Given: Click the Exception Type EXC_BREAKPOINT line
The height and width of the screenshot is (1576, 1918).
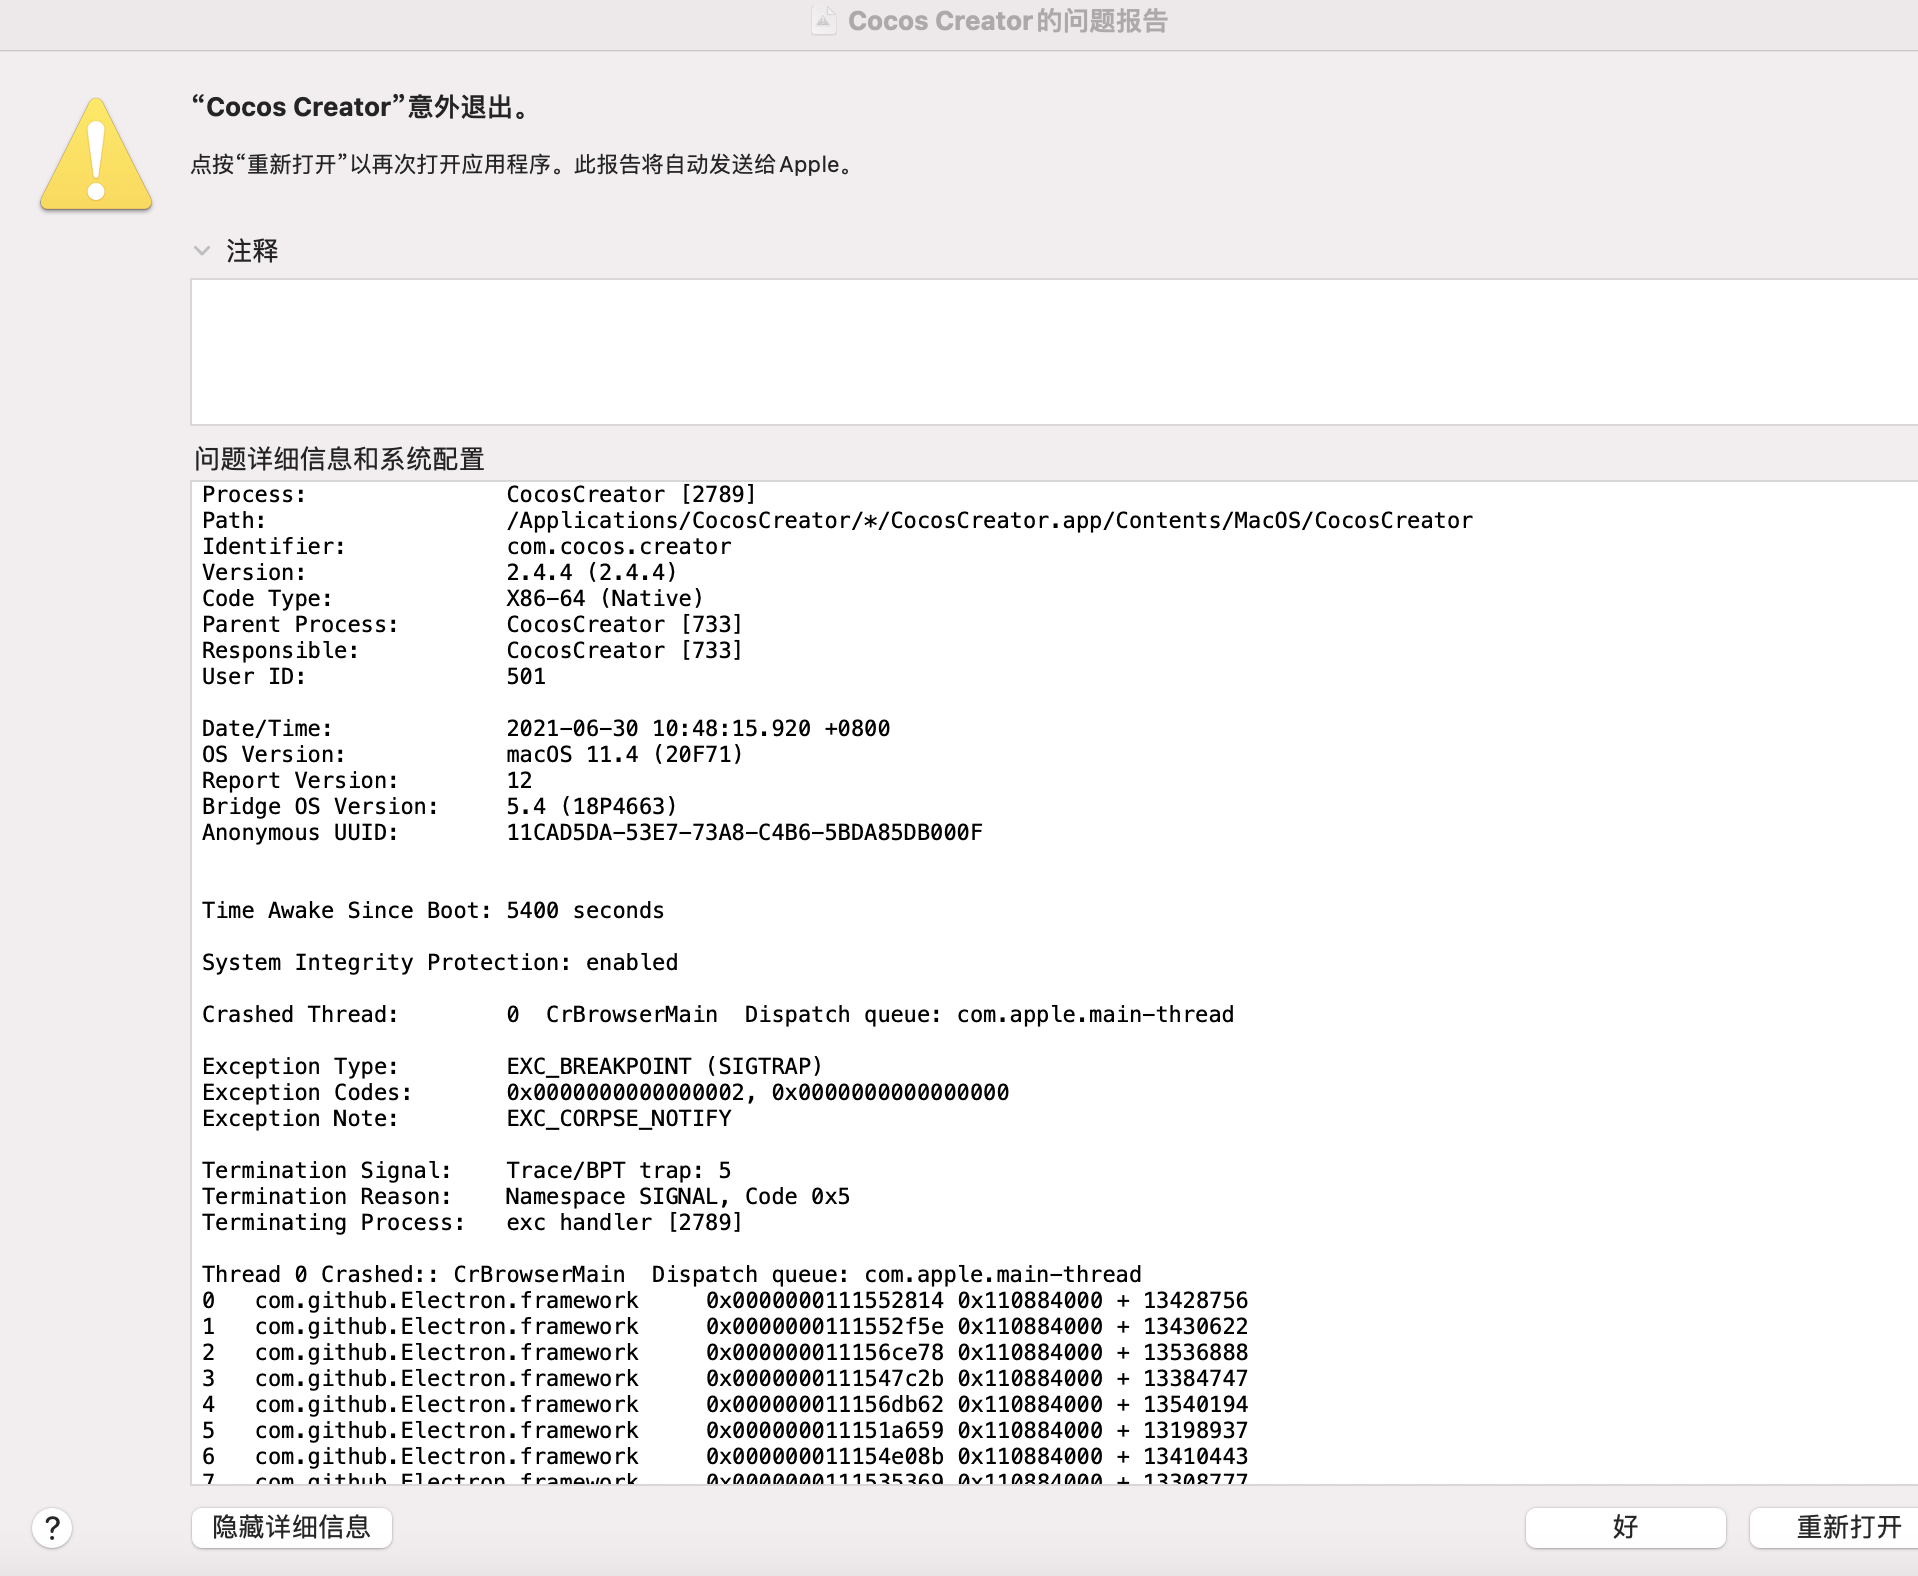Looking at the screenshot, I should 512,1066.
